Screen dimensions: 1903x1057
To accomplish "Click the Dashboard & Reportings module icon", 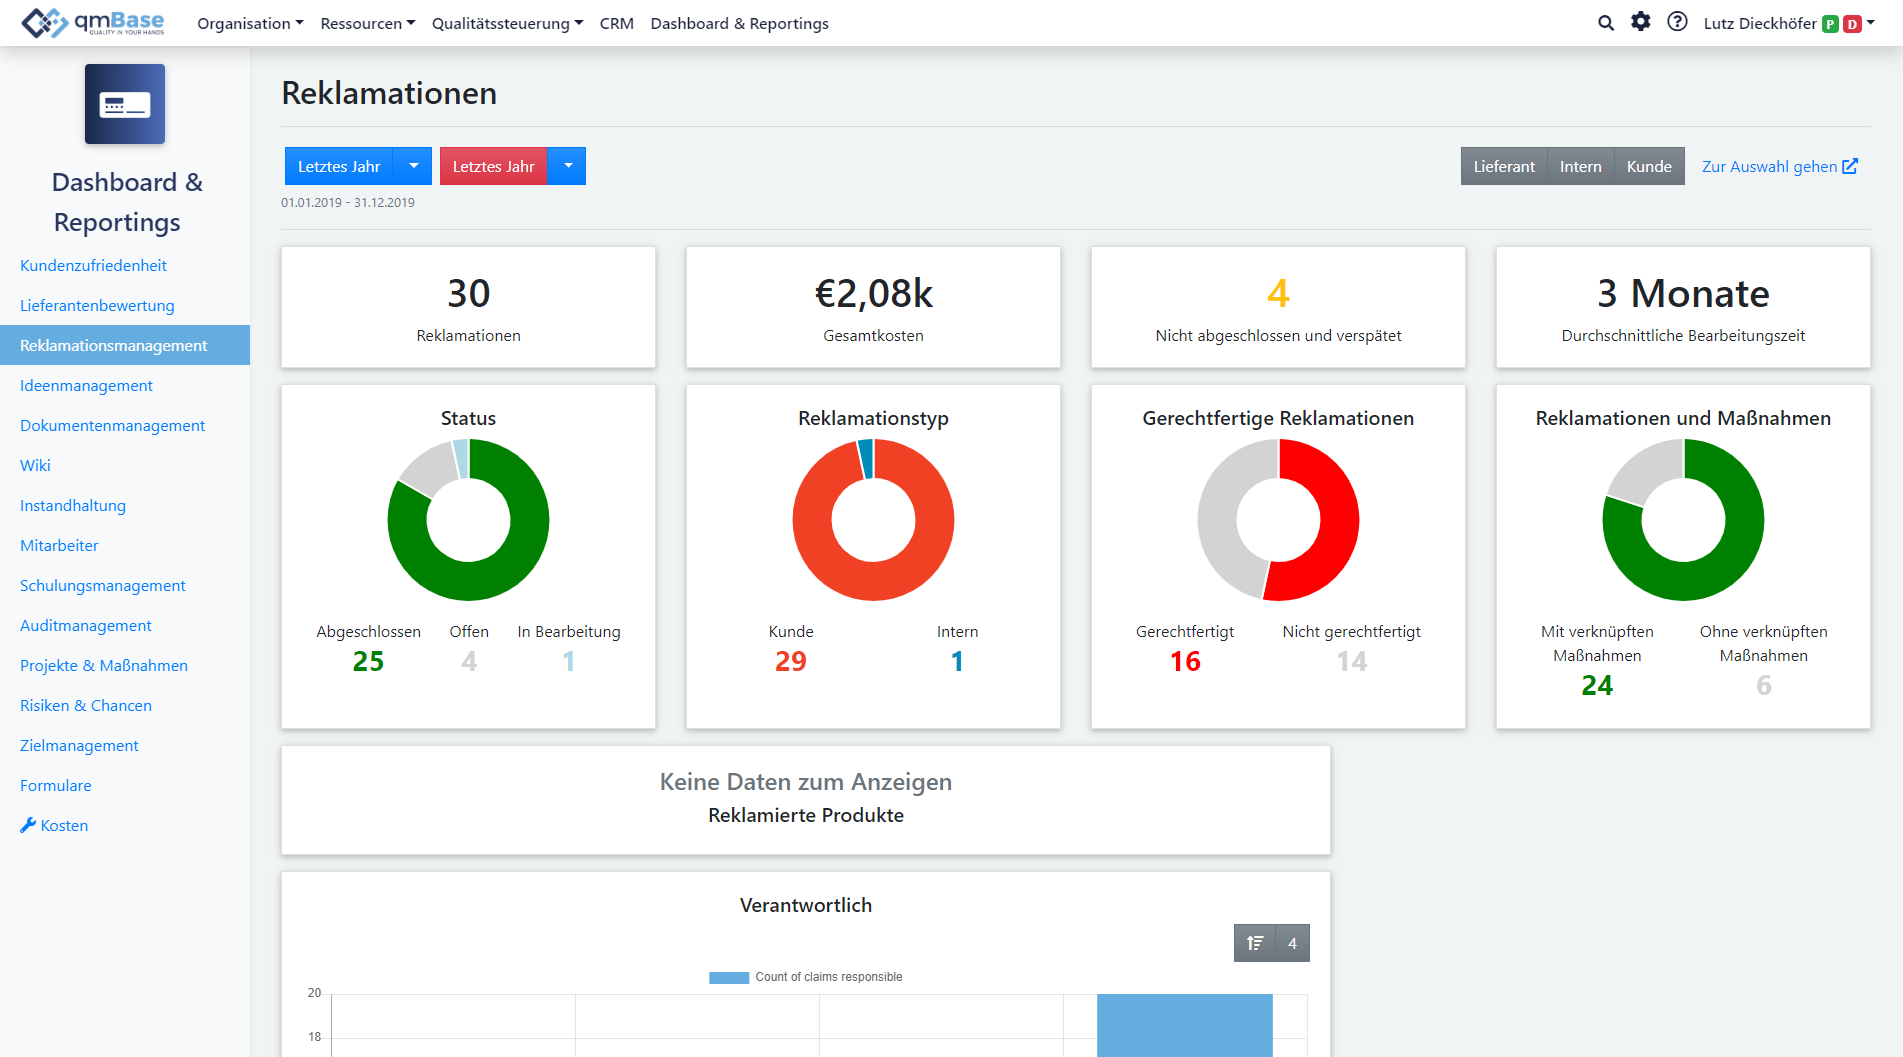I will pyautogui.click(x=125, y=104).
